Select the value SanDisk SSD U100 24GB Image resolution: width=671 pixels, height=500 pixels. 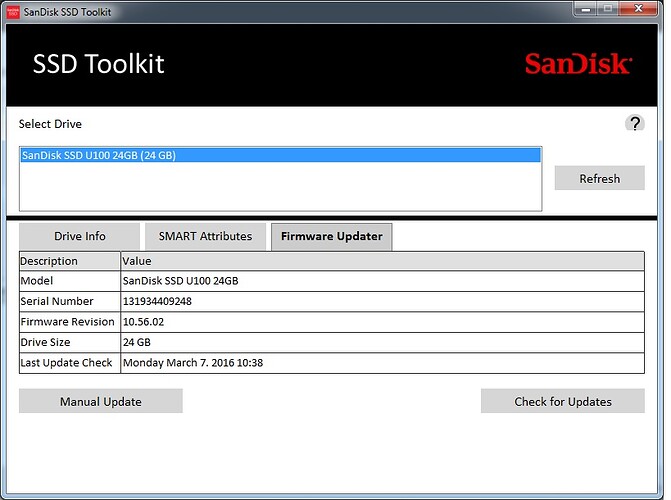181,281
